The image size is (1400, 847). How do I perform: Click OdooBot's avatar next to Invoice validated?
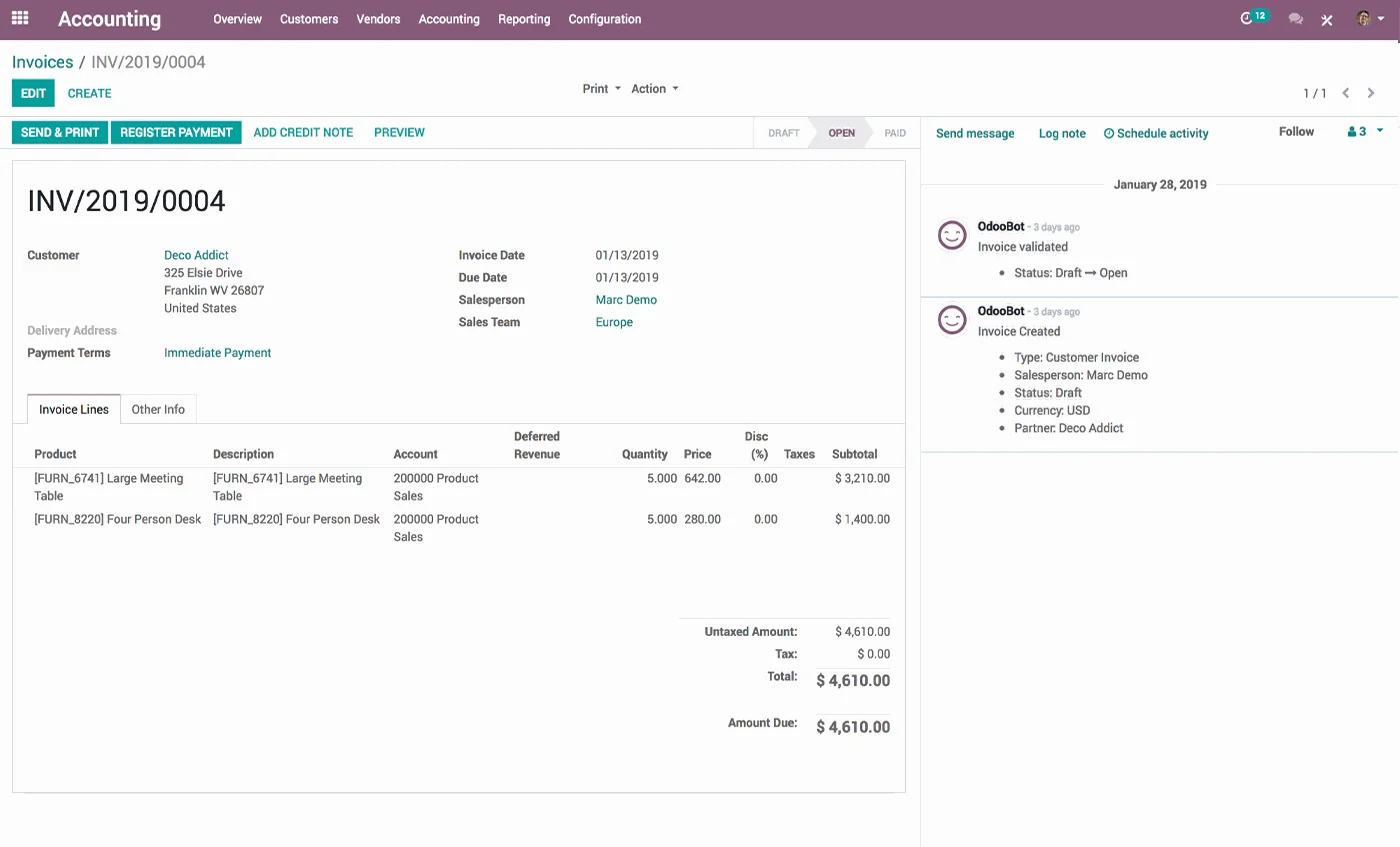(x=951, y=236)
